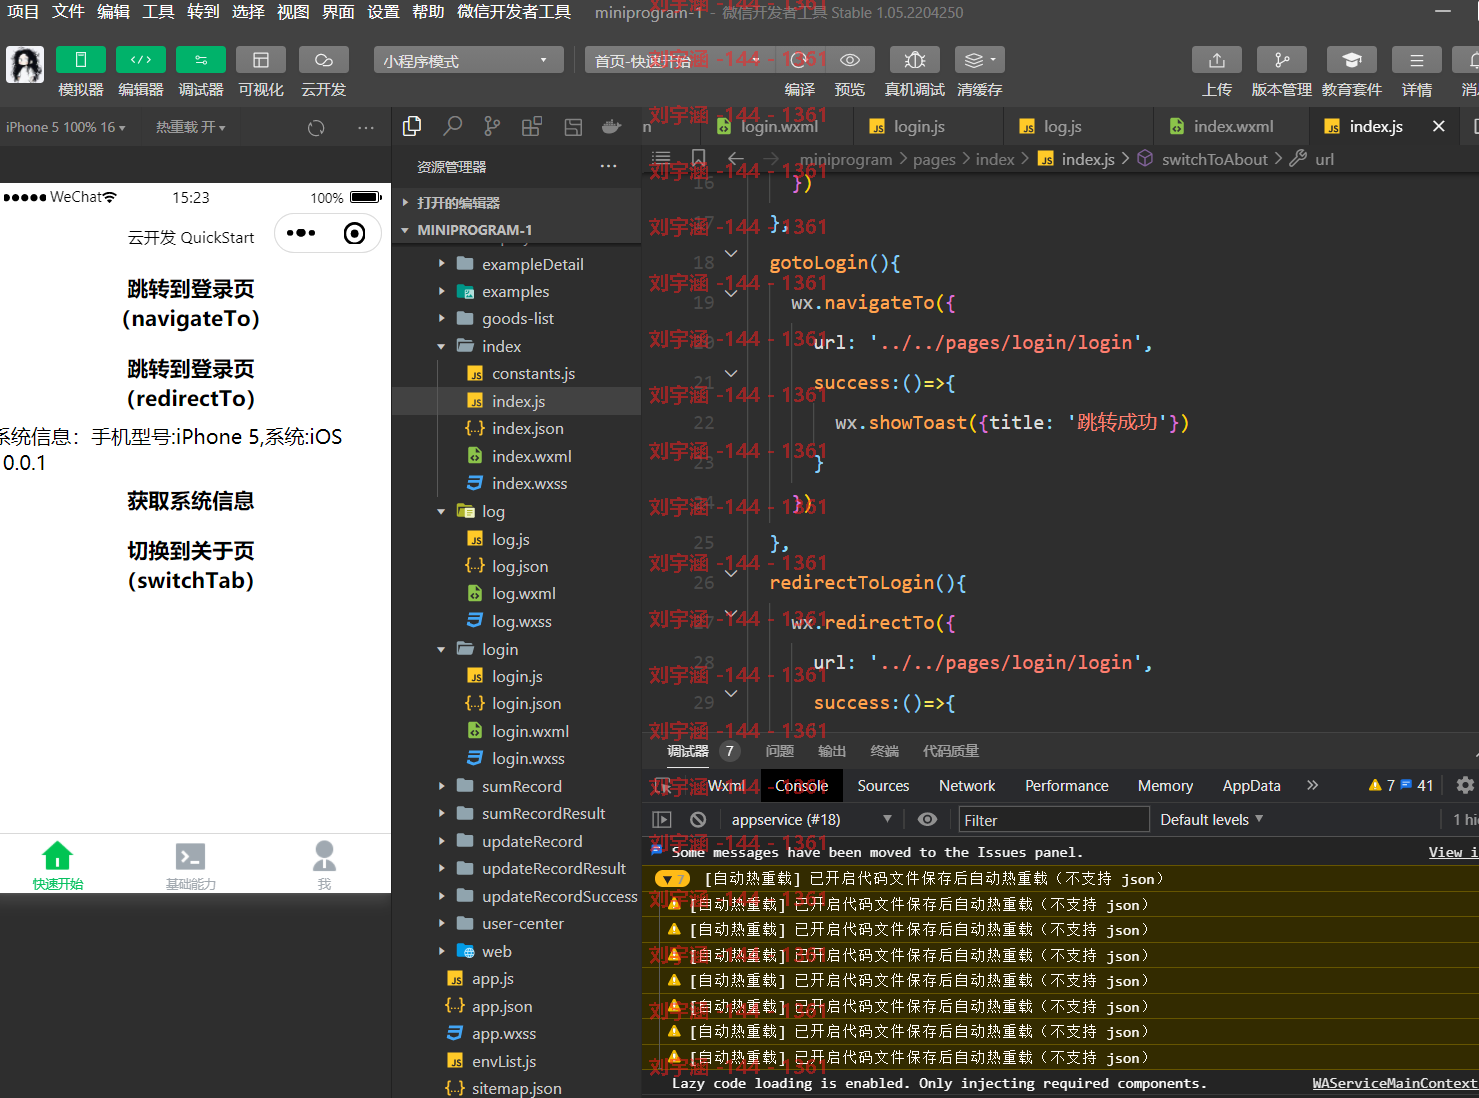Open resource manager more actions ellipsis

pos(608,166)
